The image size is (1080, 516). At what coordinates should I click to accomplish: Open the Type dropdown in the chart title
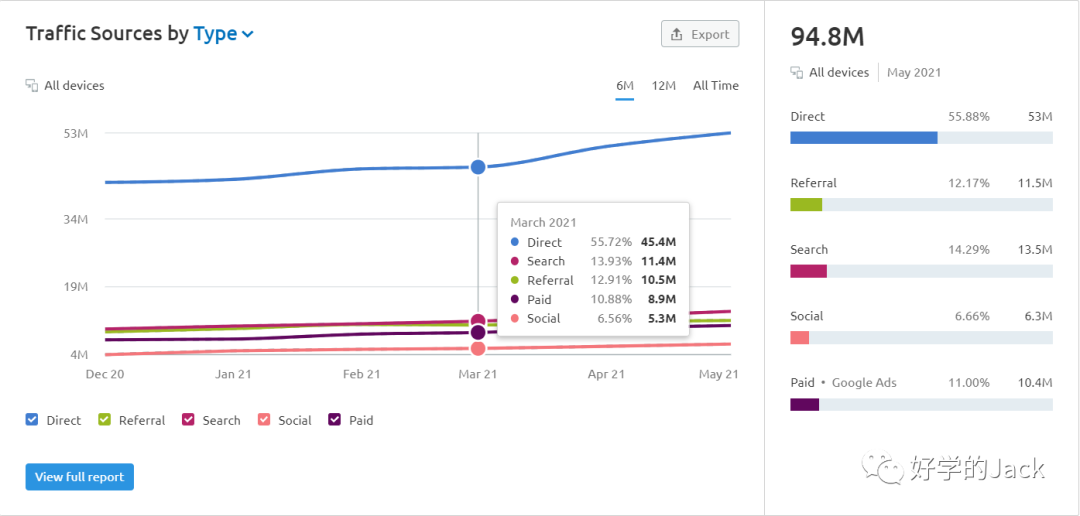click(224, 34)
